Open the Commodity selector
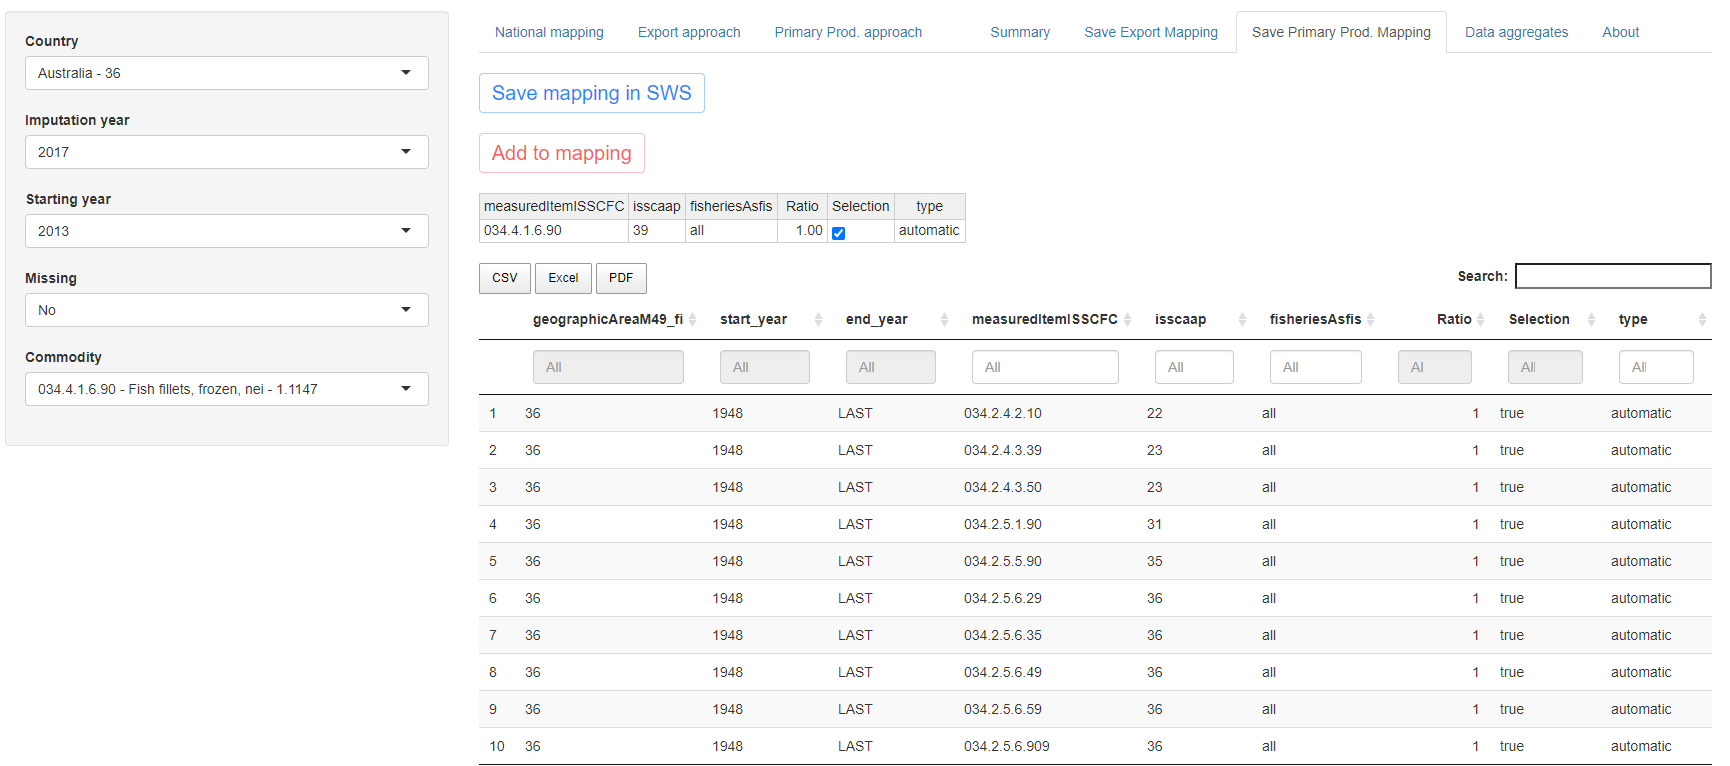The height and width of the screenshot is (766, 1730). (x=226, y=389)
